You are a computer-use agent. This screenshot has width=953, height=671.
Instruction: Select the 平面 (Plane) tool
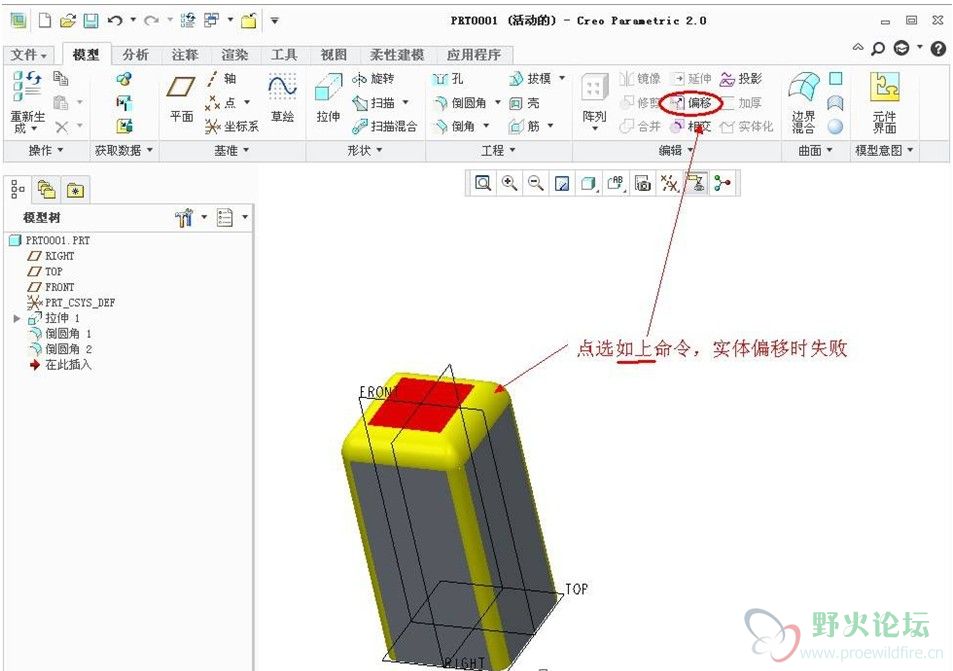181,97
